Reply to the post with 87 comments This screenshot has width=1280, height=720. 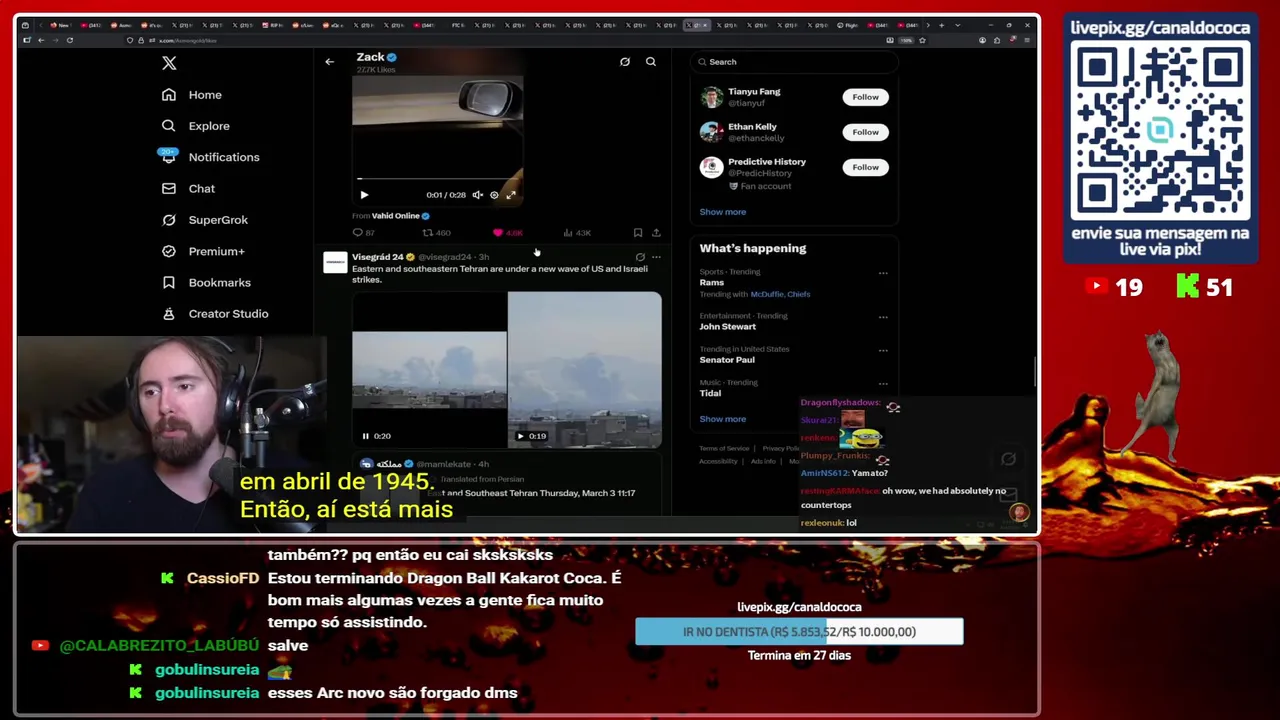(x=364, y=233)
